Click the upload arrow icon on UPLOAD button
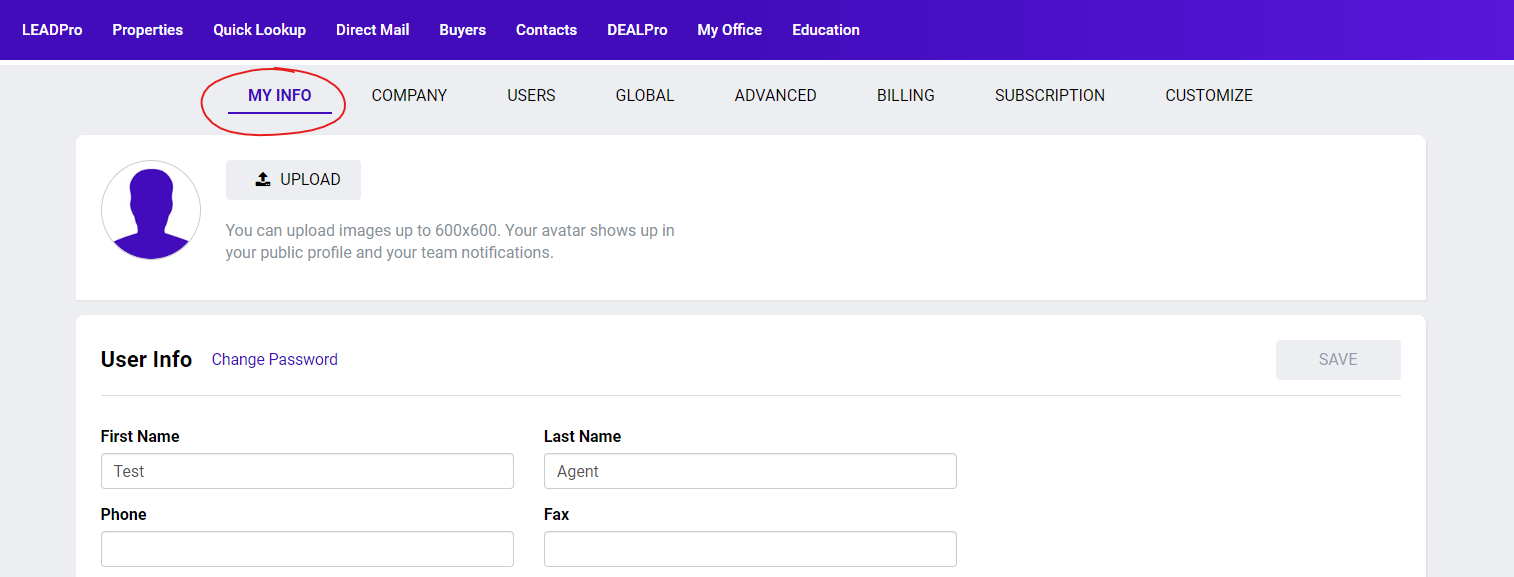 tap(263, 179)
